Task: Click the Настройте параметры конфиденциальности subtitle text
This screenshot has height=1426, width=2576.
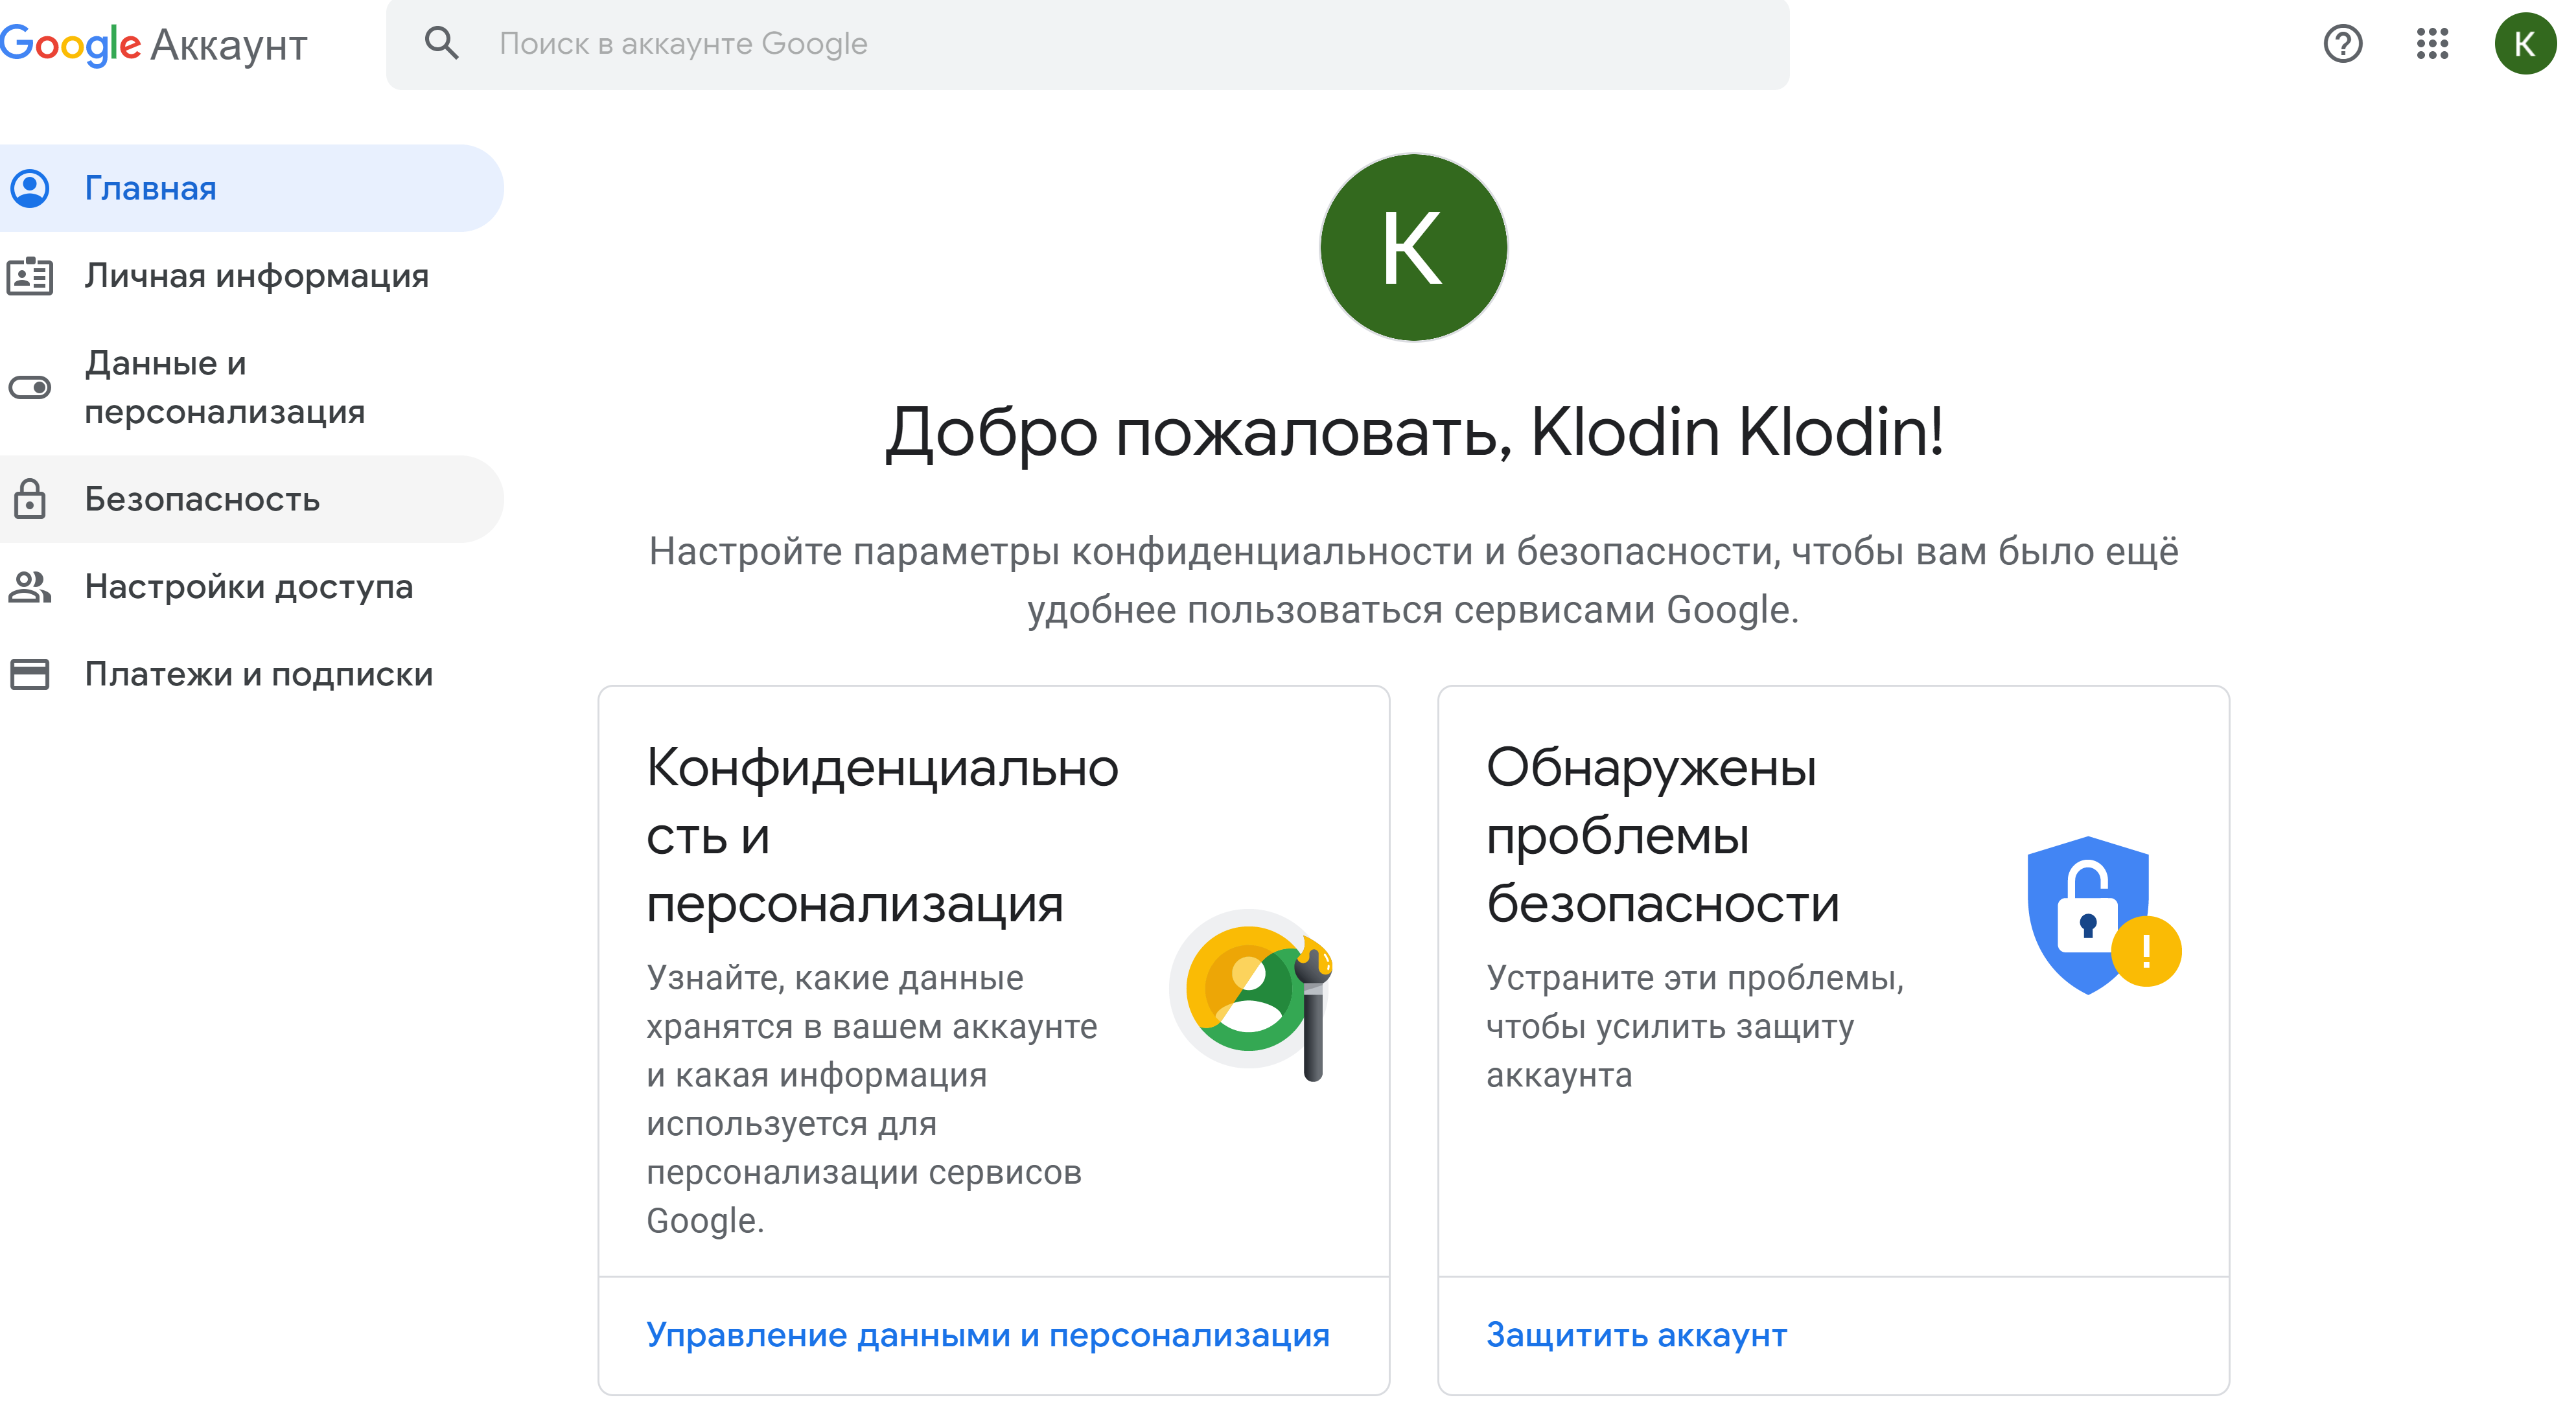Action: click(x=1413, y=581)
